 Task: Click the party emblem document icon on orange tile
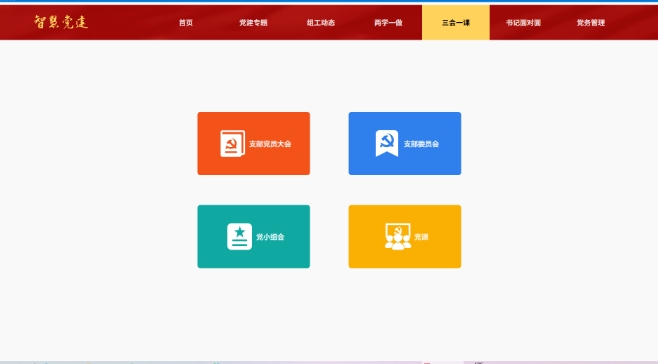(232, 144)
